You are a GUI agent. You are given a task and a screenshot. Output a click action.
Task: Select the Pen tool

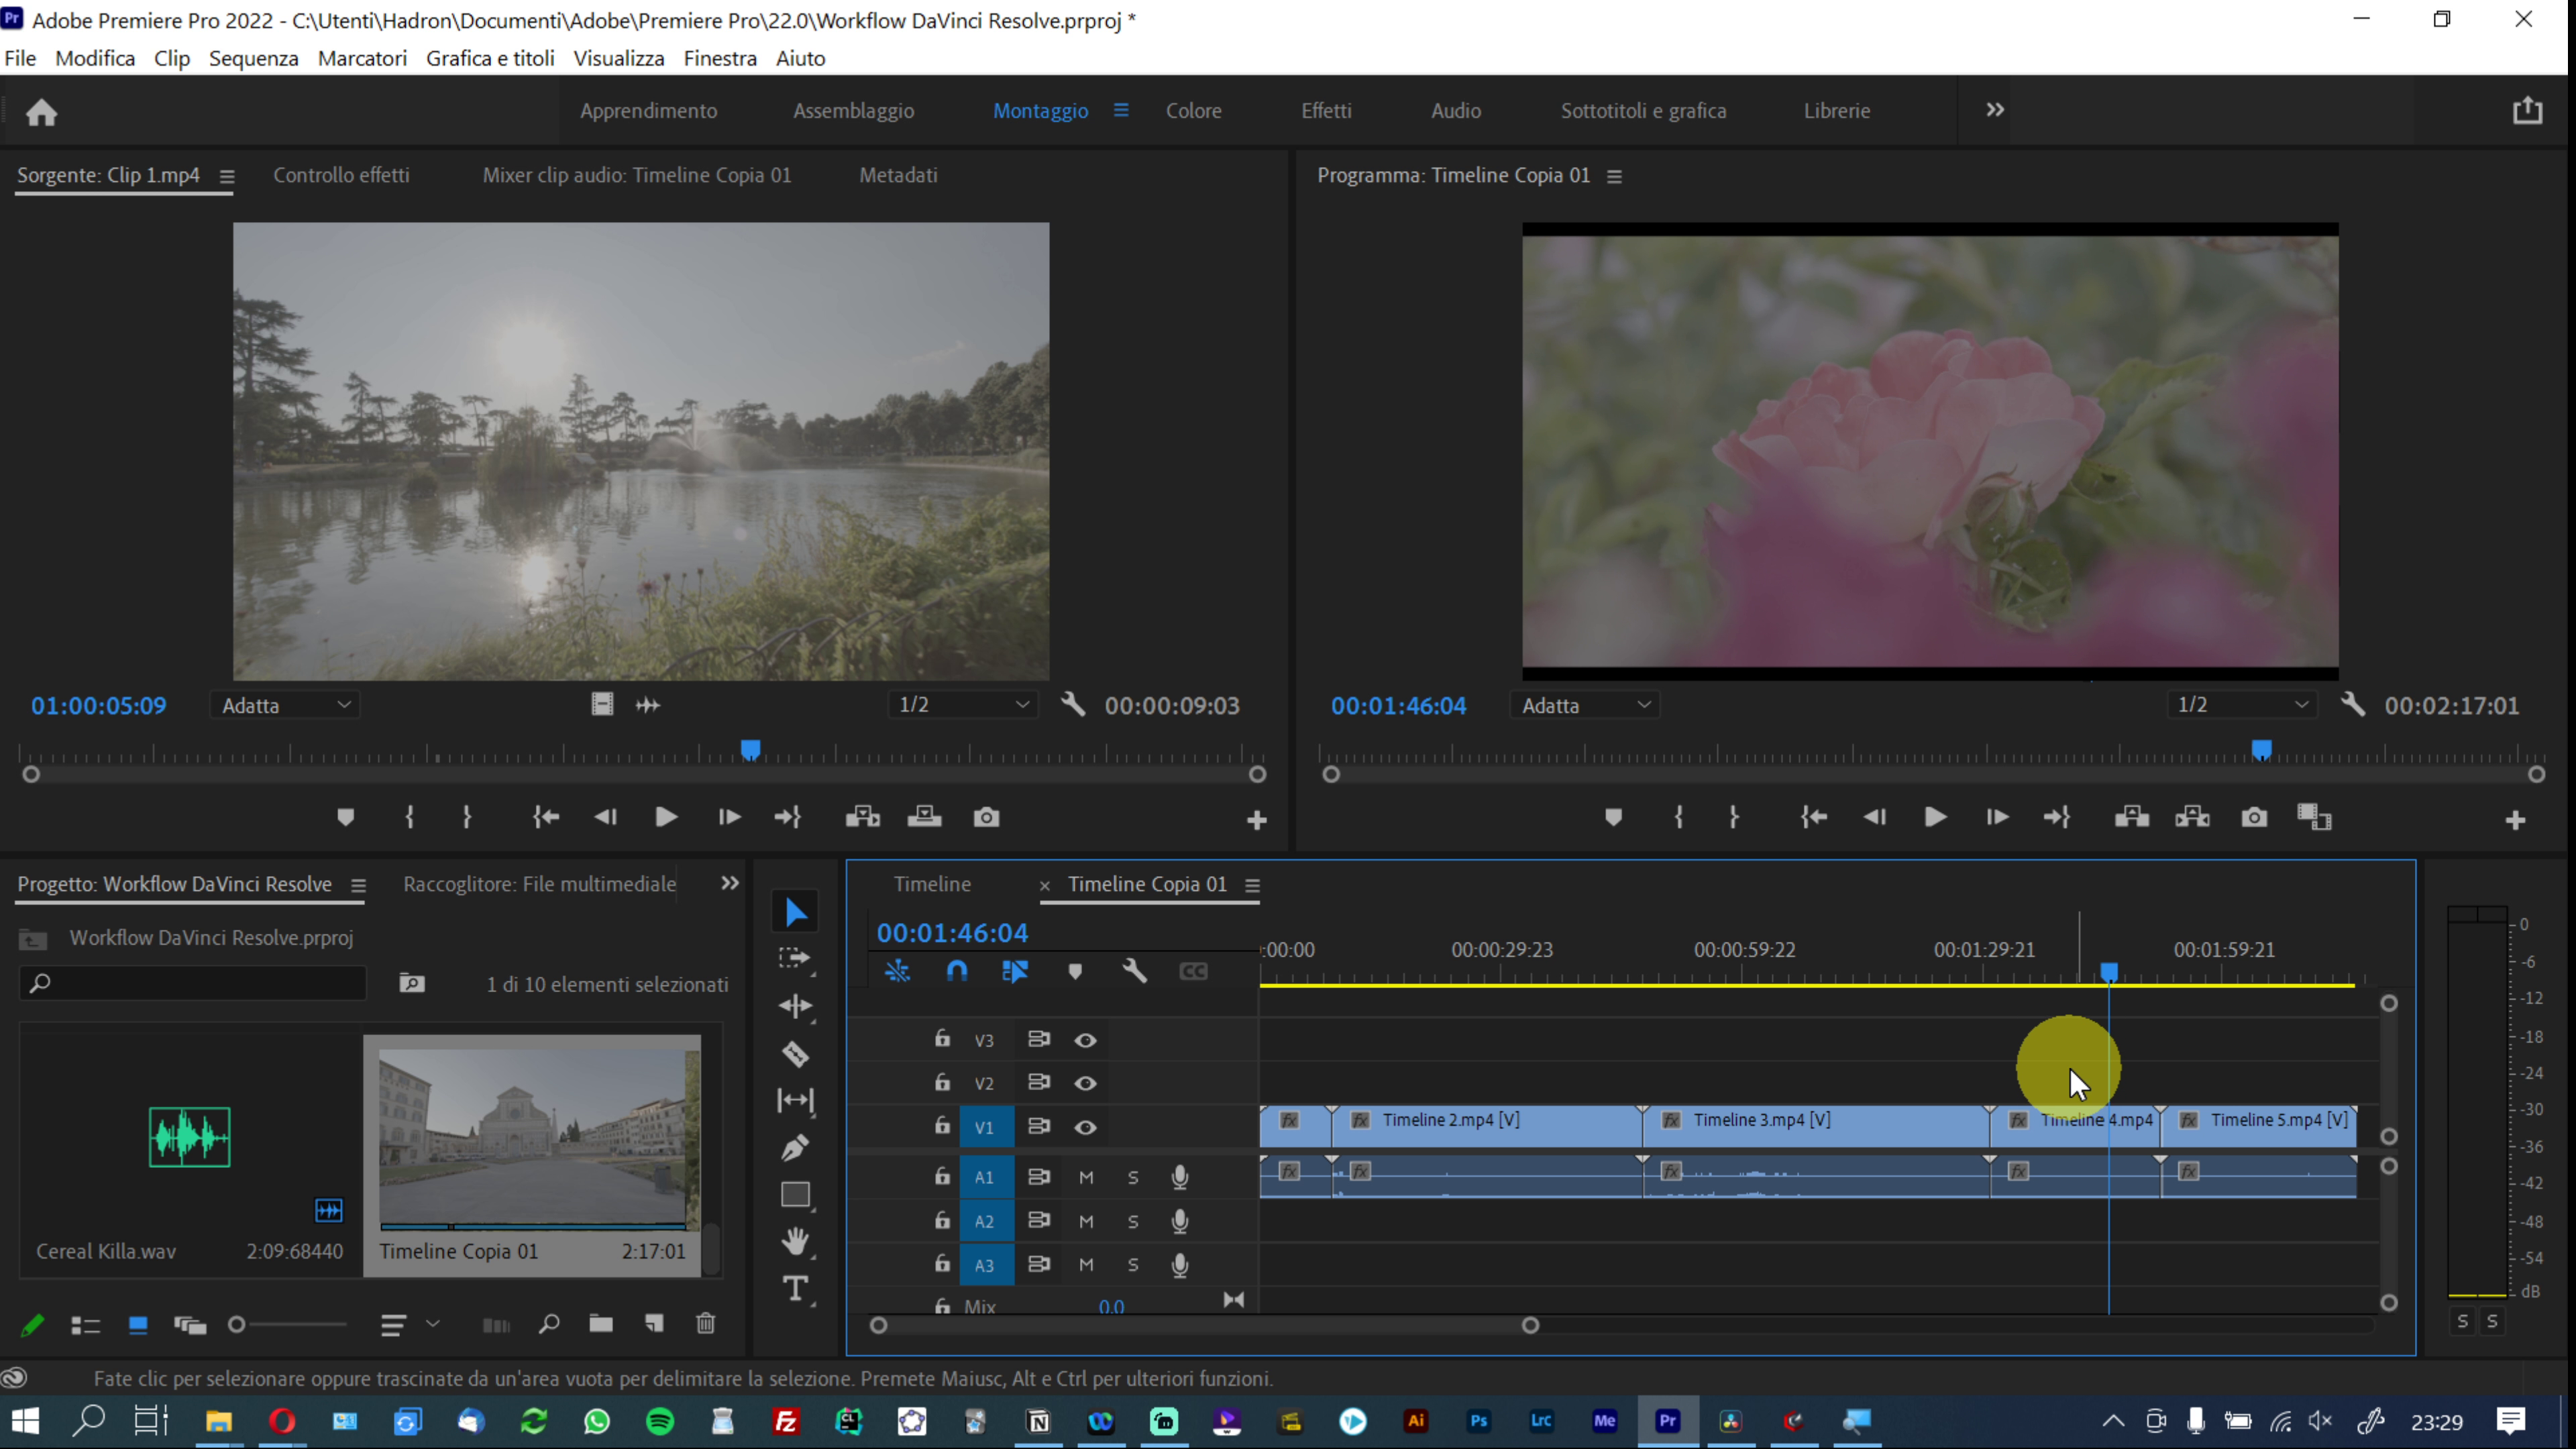(796, 1148)
